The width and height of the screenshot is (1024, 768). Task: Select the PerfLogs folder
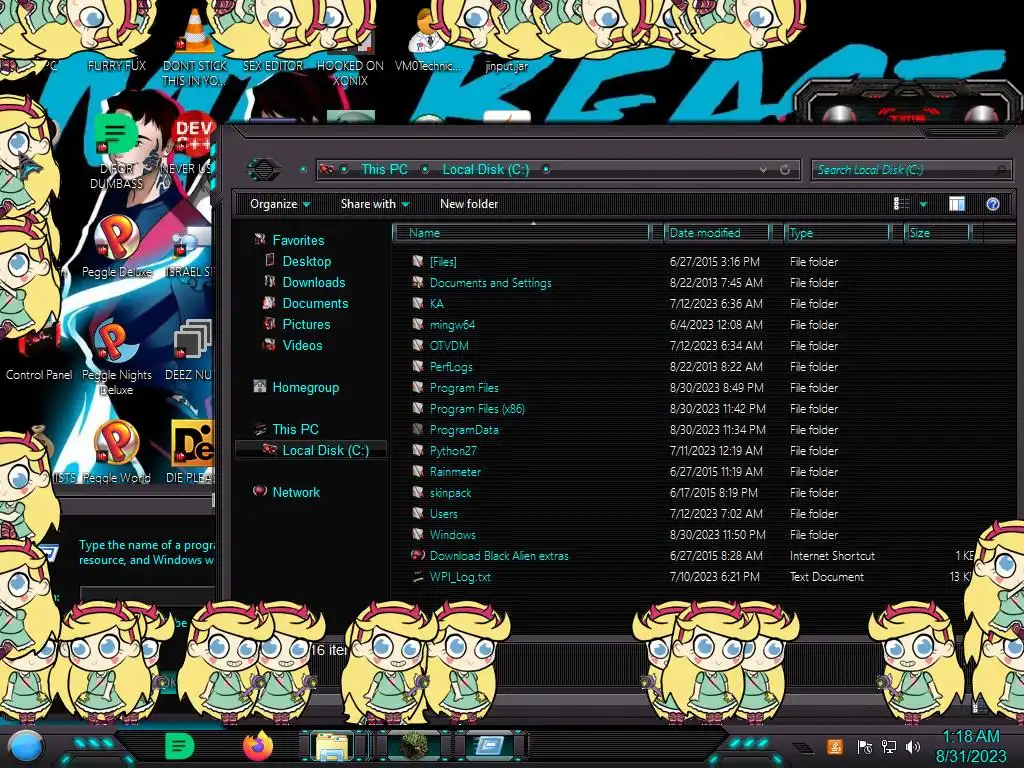tap(451, 366)
